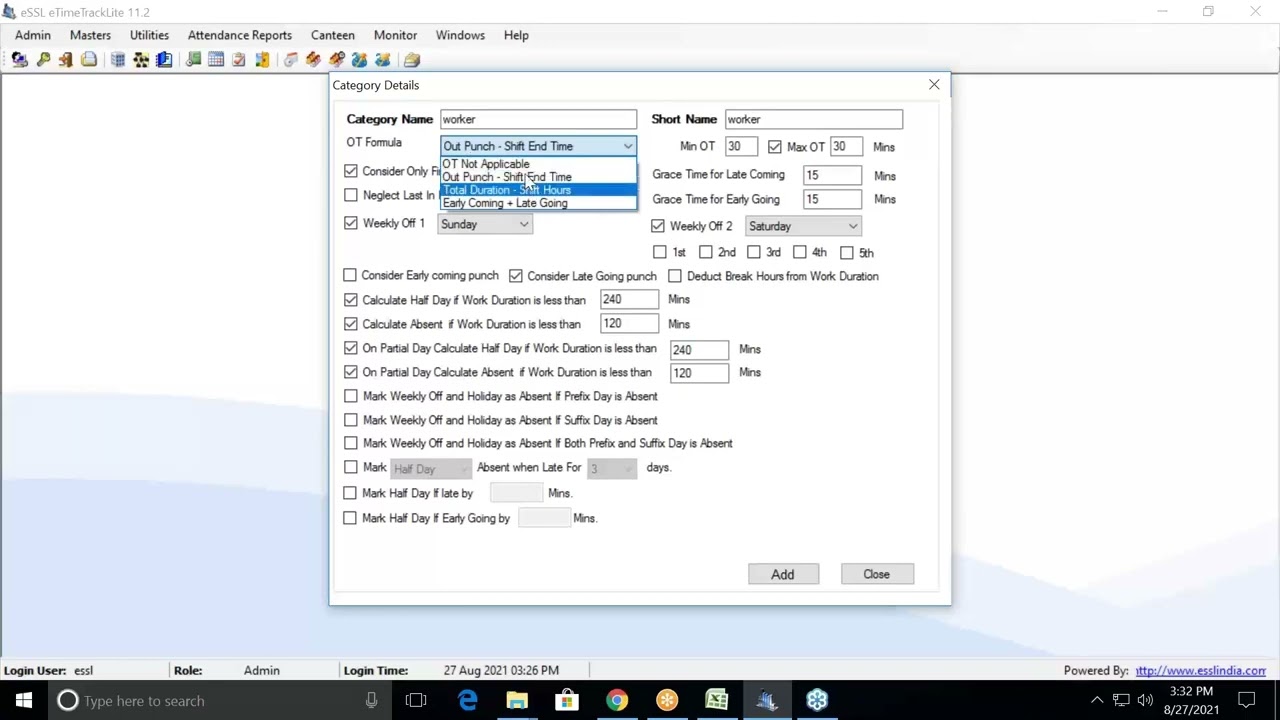Viewport: 1280px width, 720px height.
Task: Click the green key toolbar icon
Action: coord(43,60)
